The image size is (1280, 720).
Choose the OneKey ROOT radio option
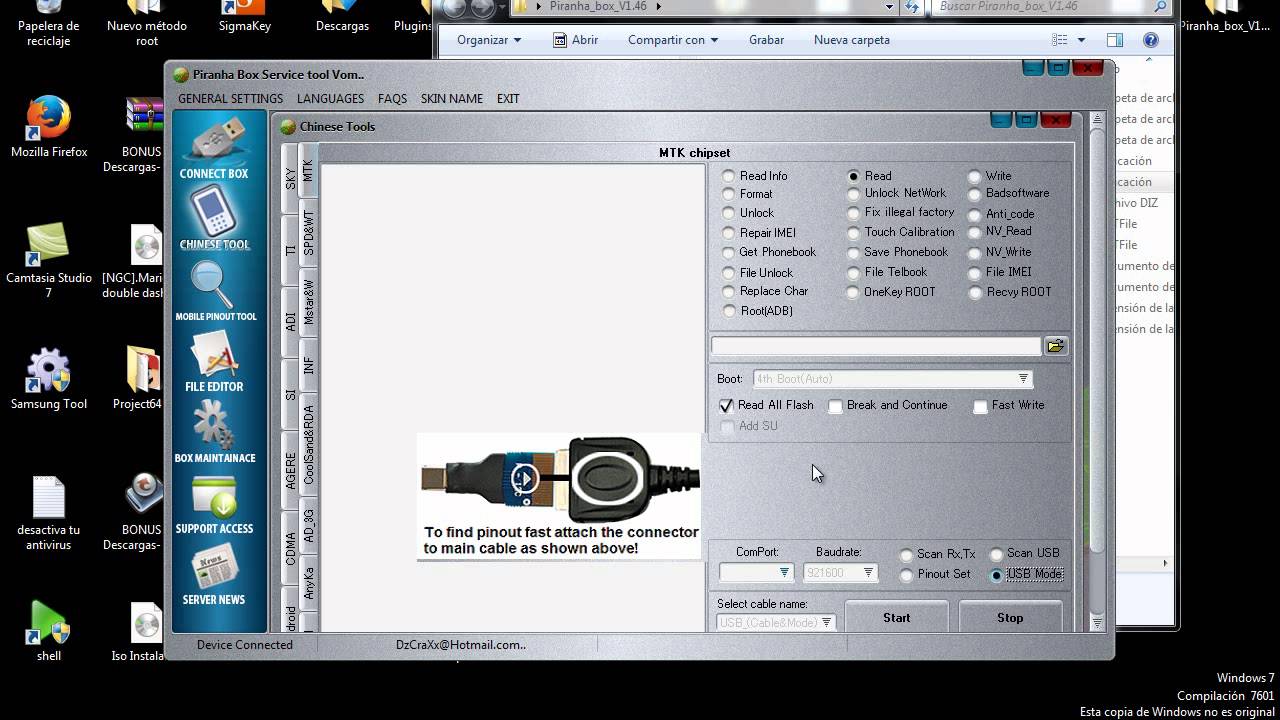tap(853, 292)
